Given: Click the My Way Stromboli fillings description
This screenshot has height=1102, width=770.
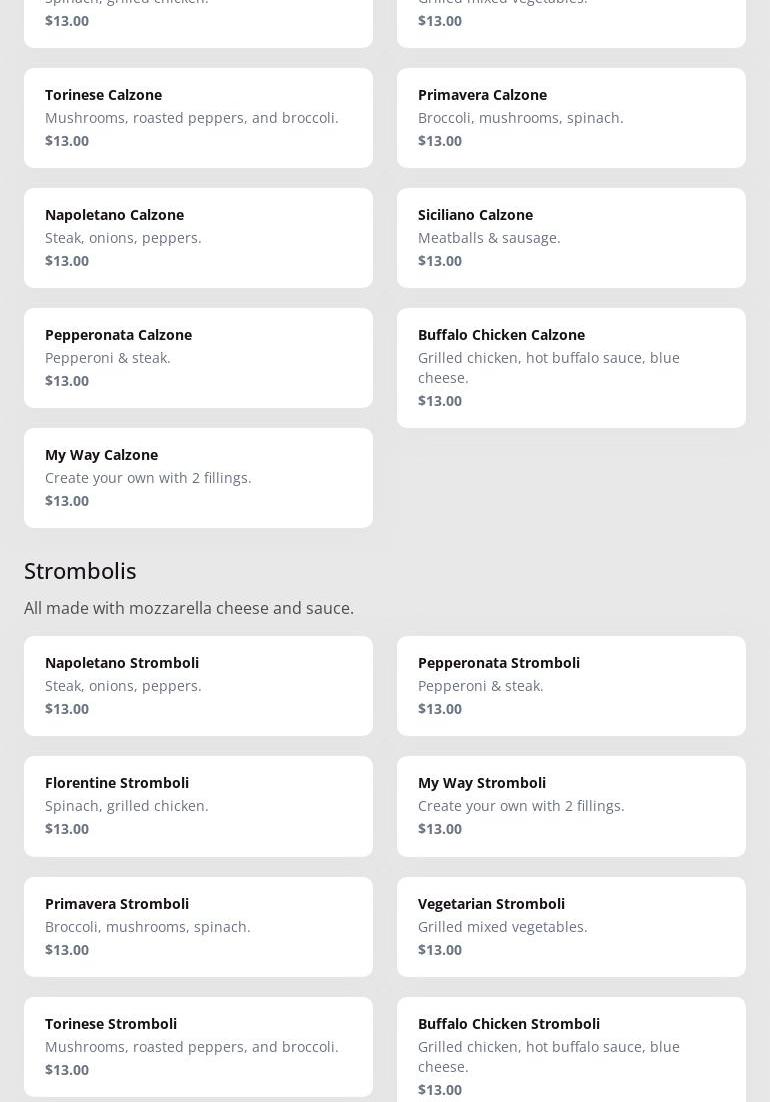Looking at the screenshot, I should click(x=521, y=806).
